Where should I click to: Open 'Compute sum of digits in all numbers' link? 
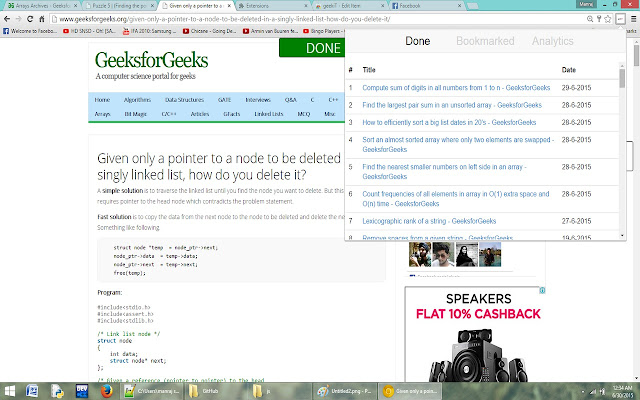pyautogui.click(x=456, y=88)
